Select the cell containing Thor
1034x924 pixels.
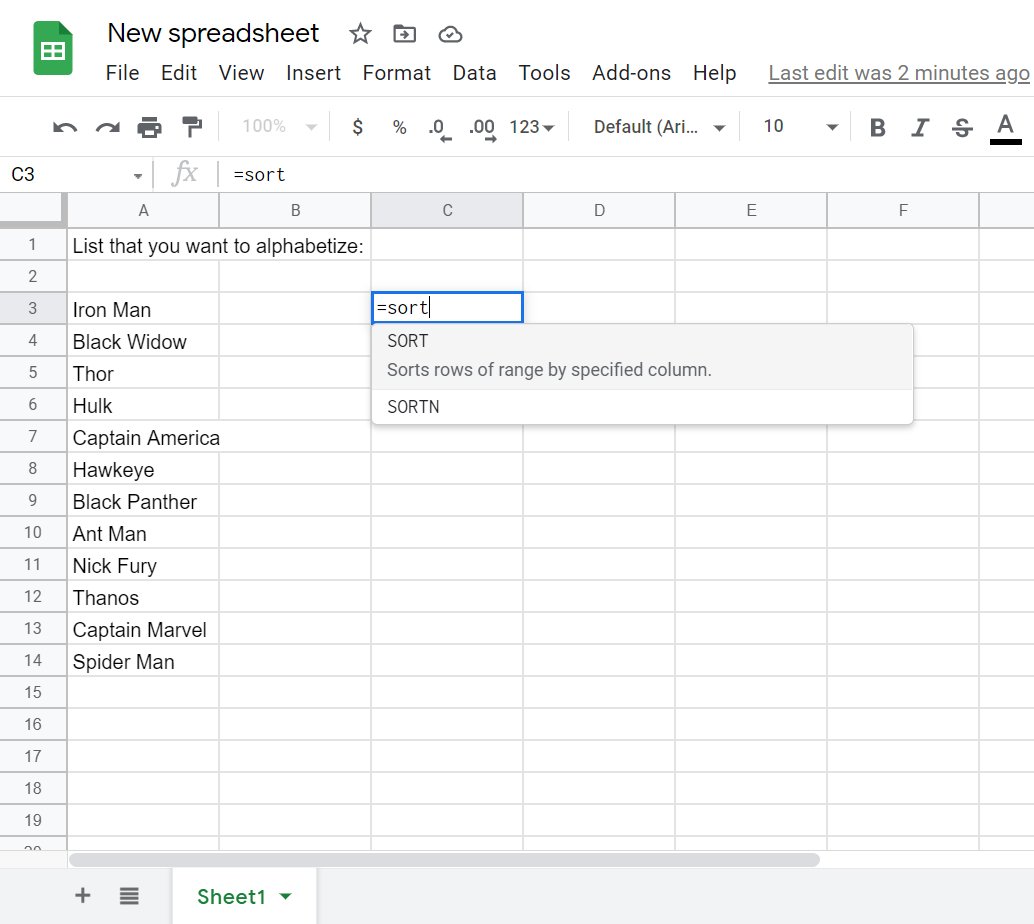pyautogui.click(x=143, y=373)
